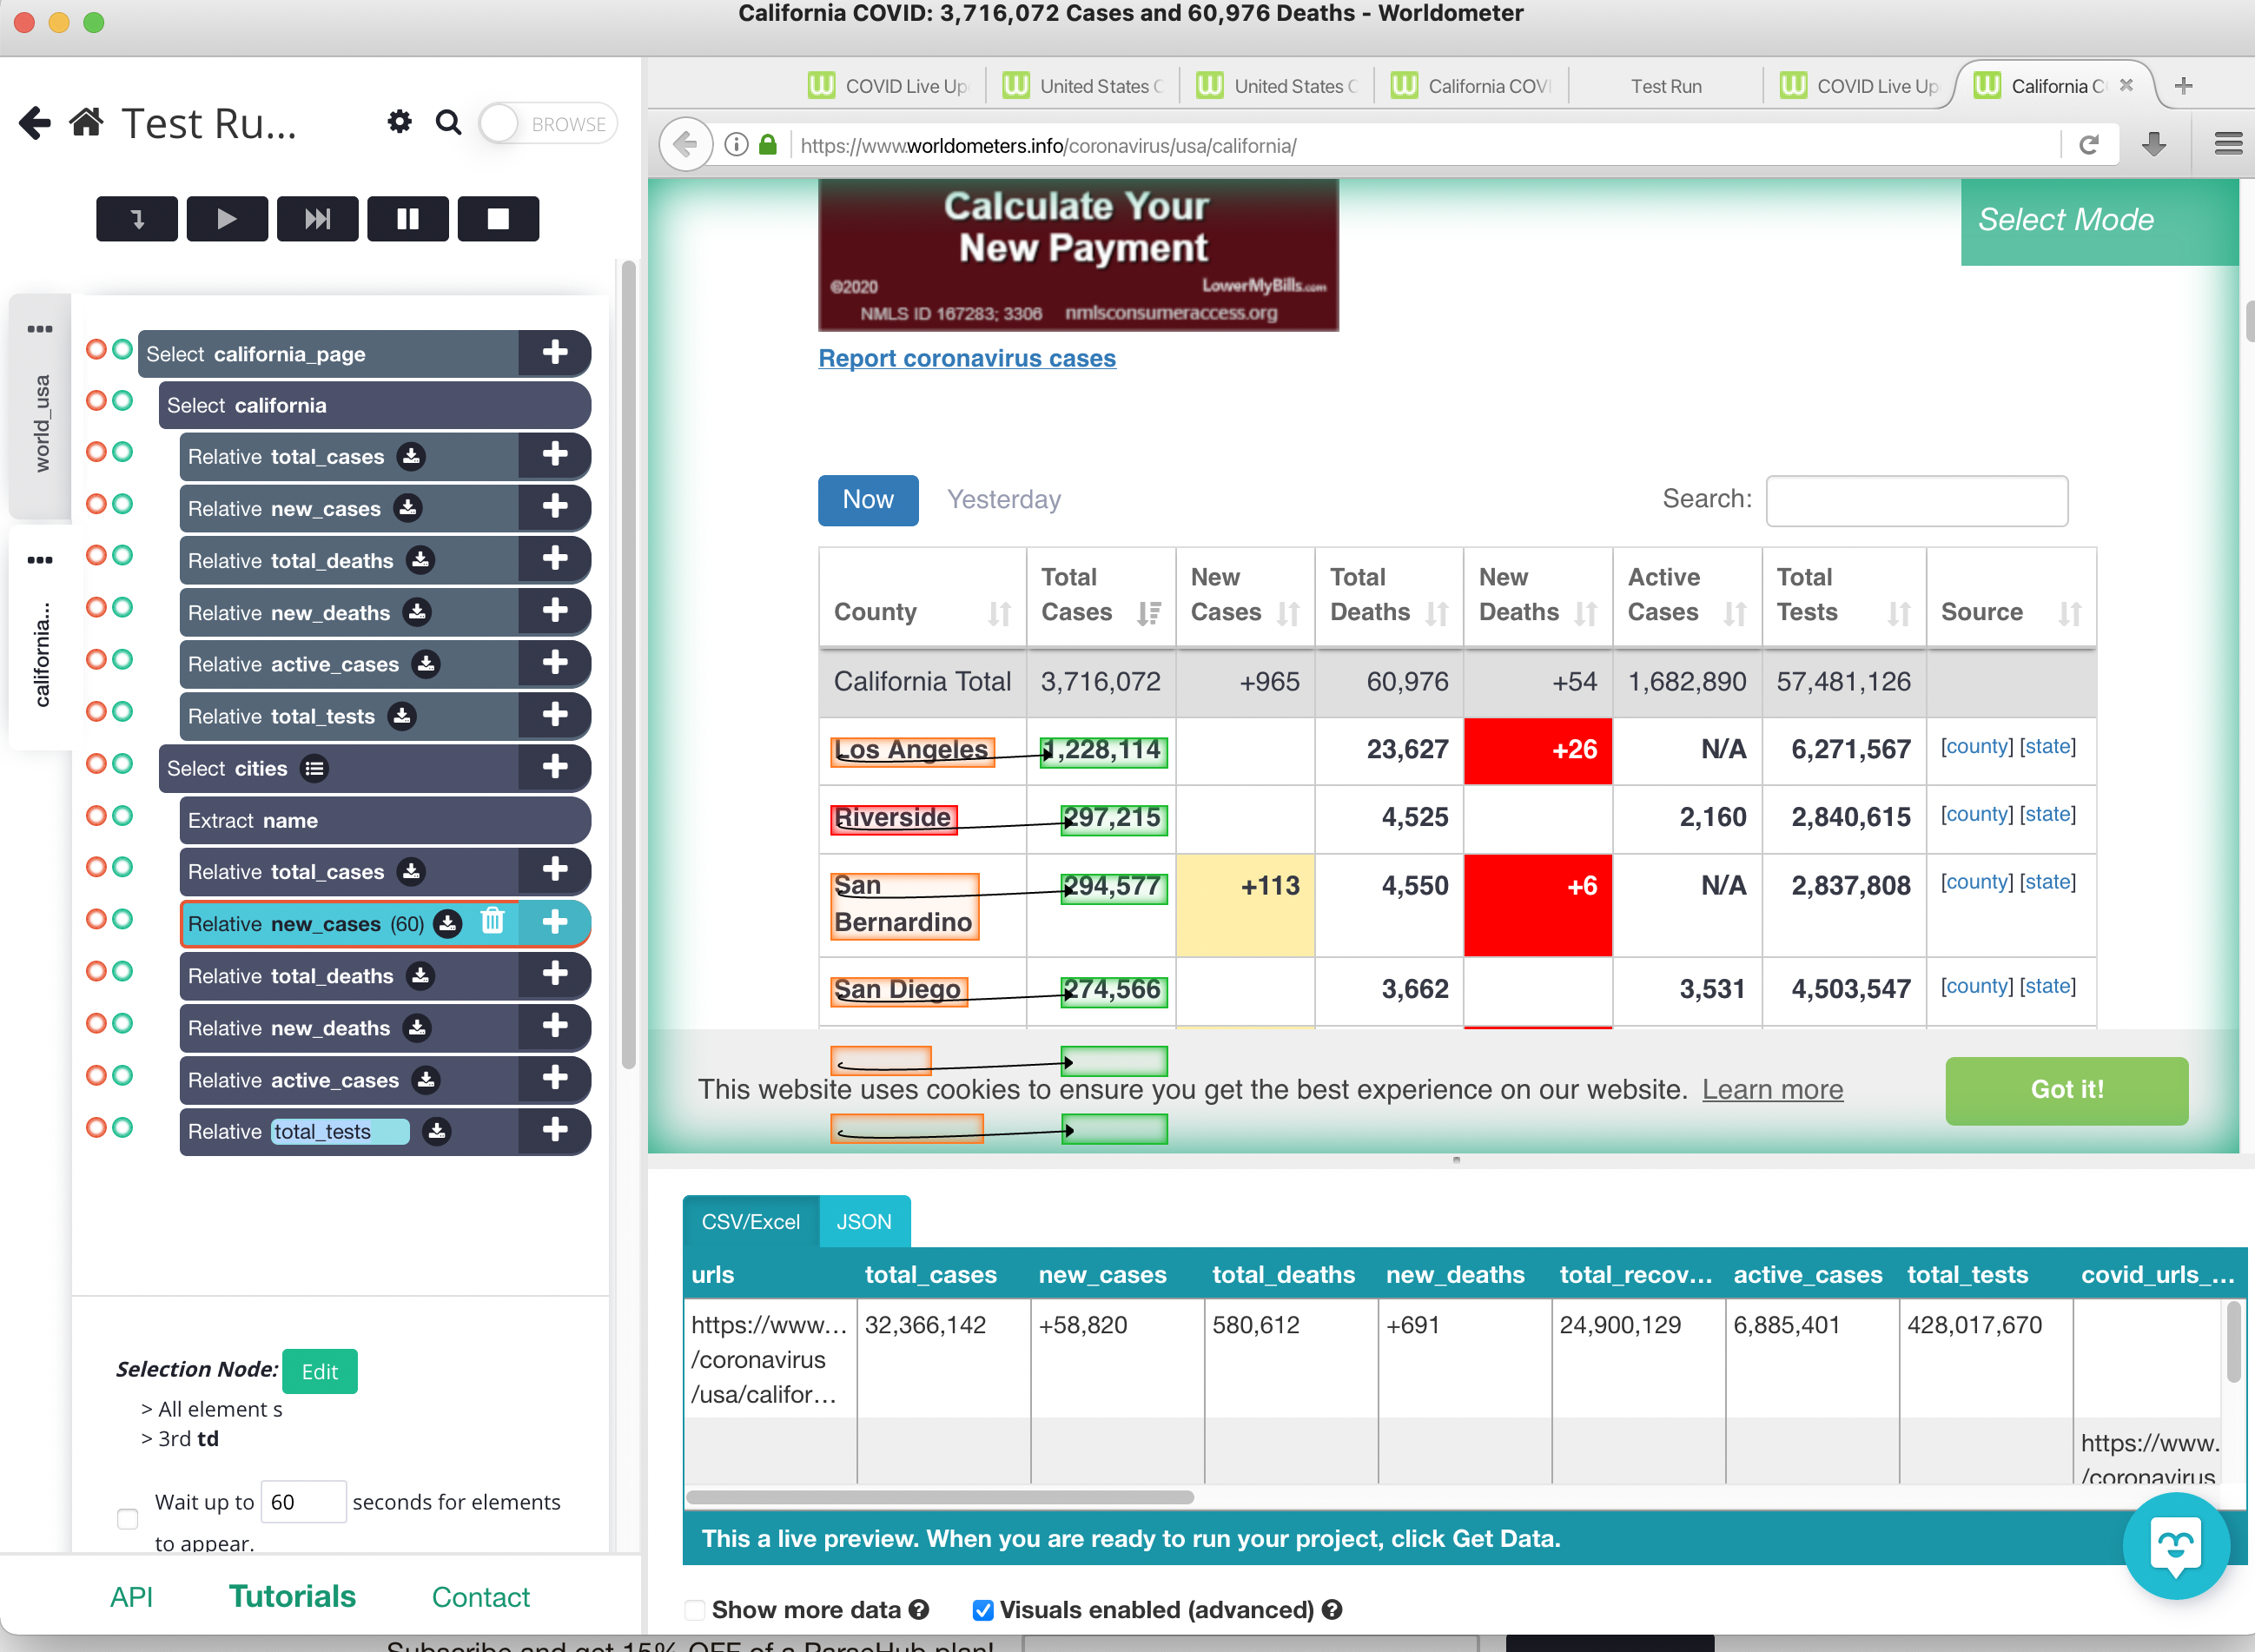Open the Report coronavirus cases link
This screenshot has width=2255, height=1652.
pyautogui.click(x=966, y=358)
